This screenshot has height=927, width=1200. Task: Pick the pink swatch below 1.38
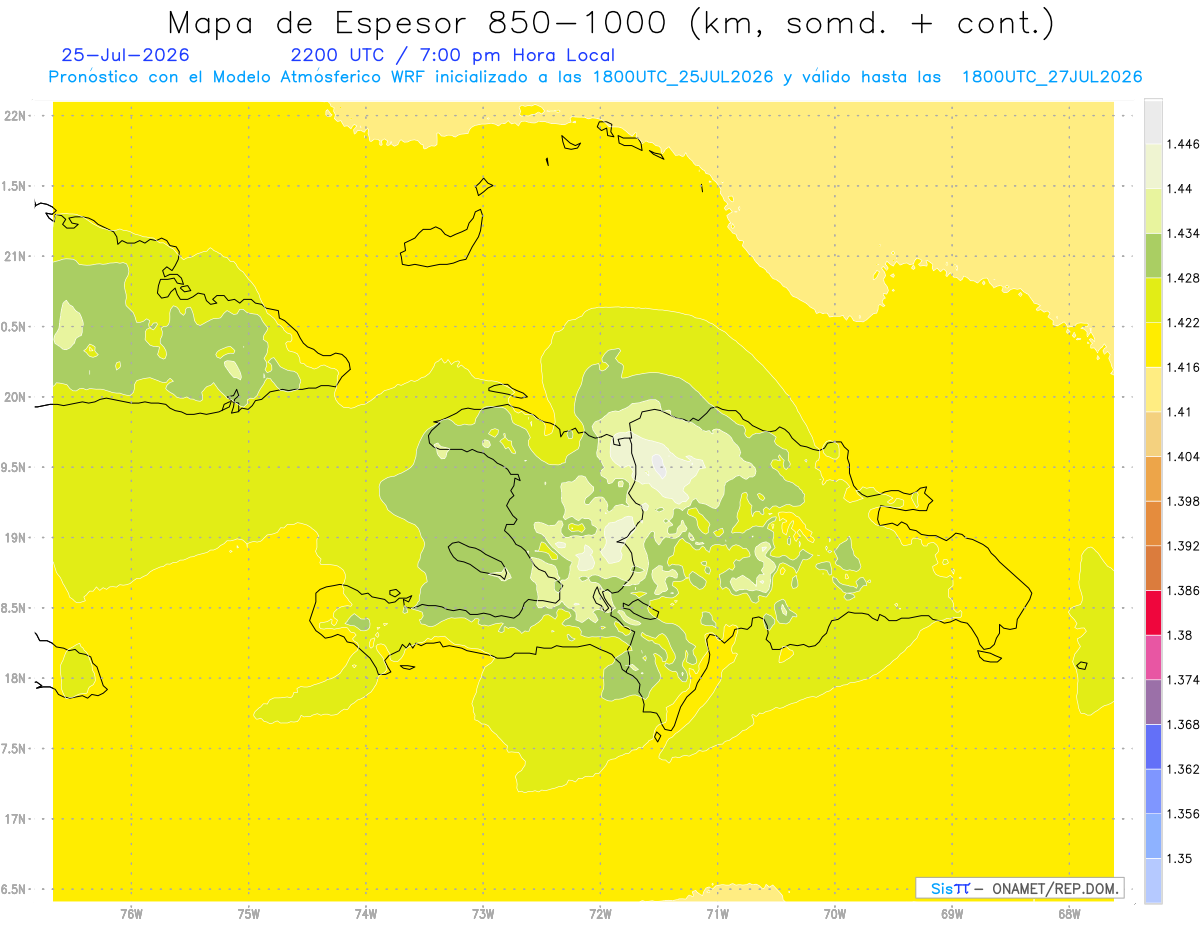[1153, 657]
